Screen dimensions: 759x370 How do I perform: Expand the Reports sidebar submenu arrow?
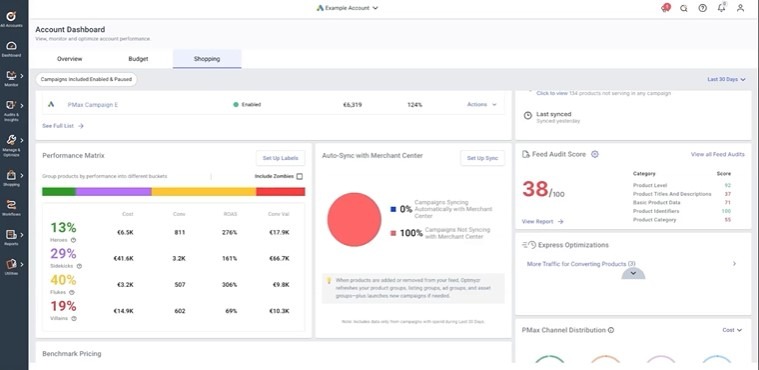coord(22,235)
